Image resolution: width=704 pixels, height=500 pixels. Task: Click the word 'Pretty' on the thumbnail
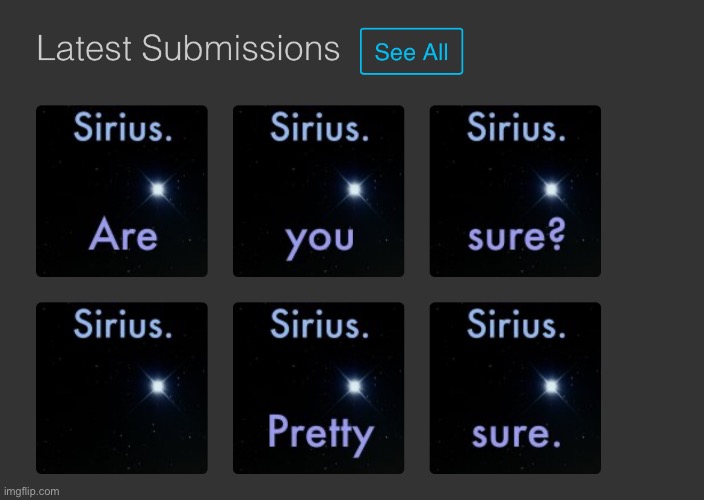[321, 435]
